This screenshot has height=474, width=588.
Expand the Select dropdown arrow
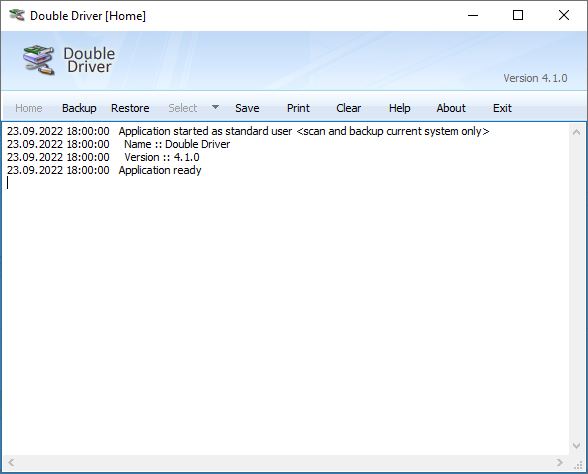tap(215, 108)
